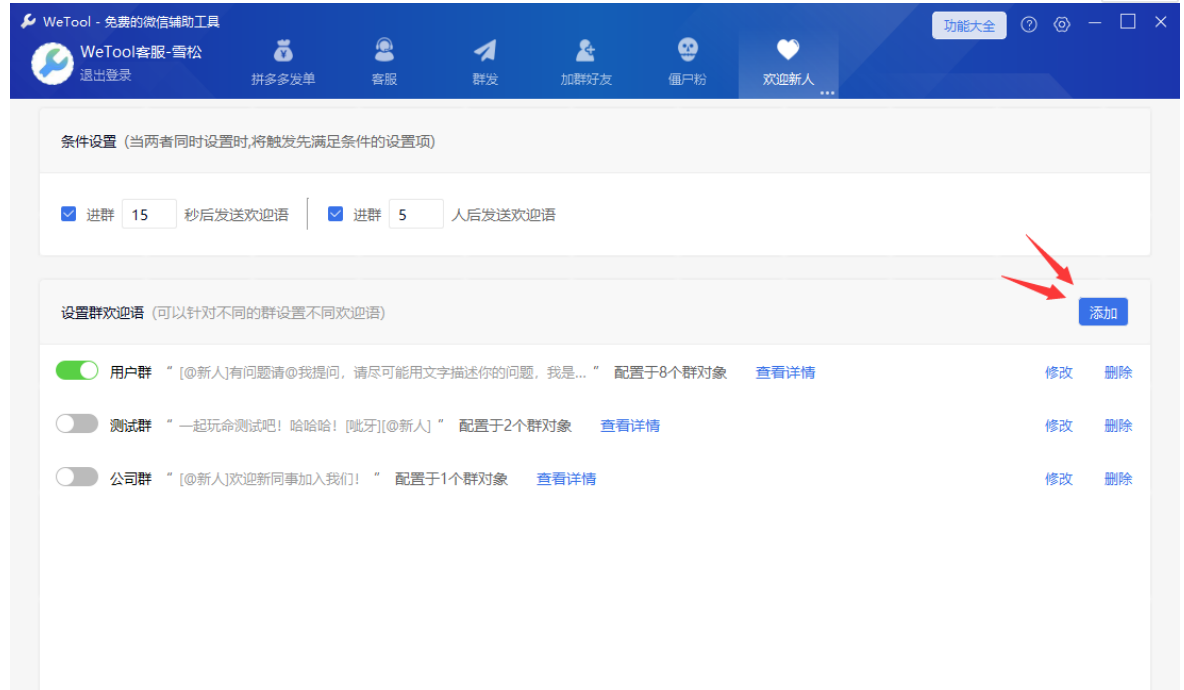Switch to the 客服 tab label

(x=384, y=79)
